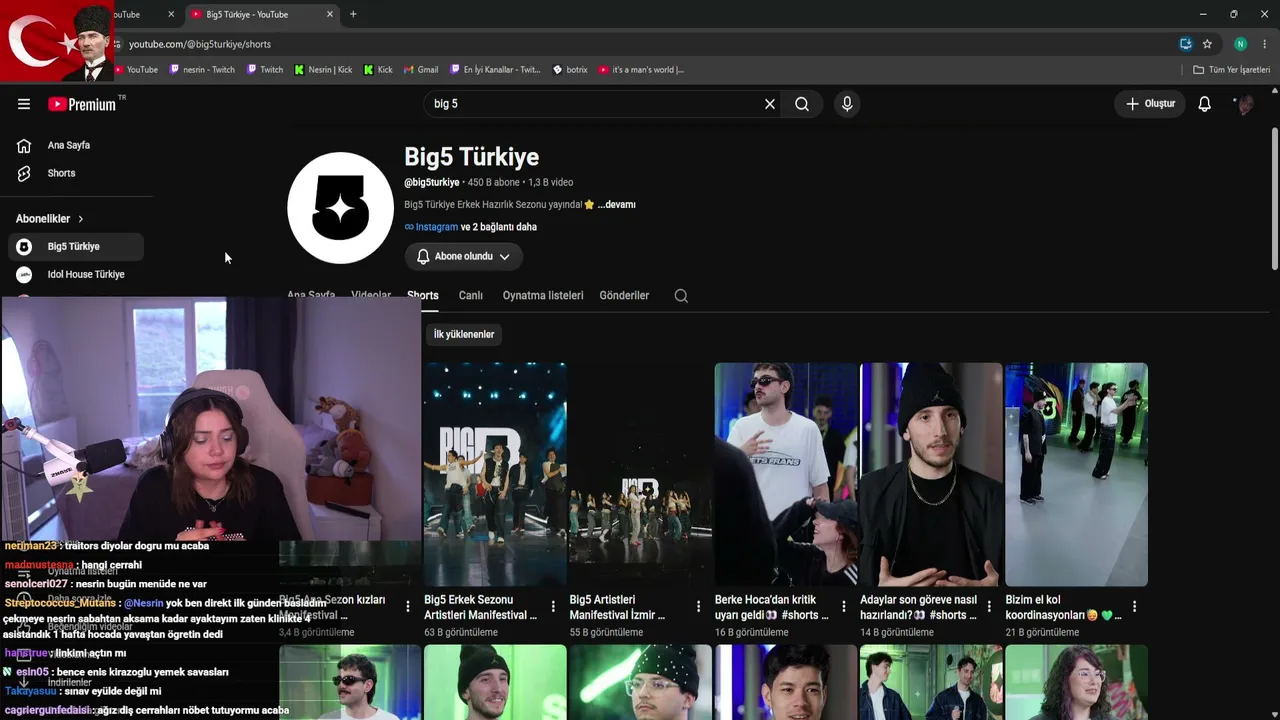1280x720 pixels.
Task: Open the YouTube bookmark
Action: click(136, 70)
